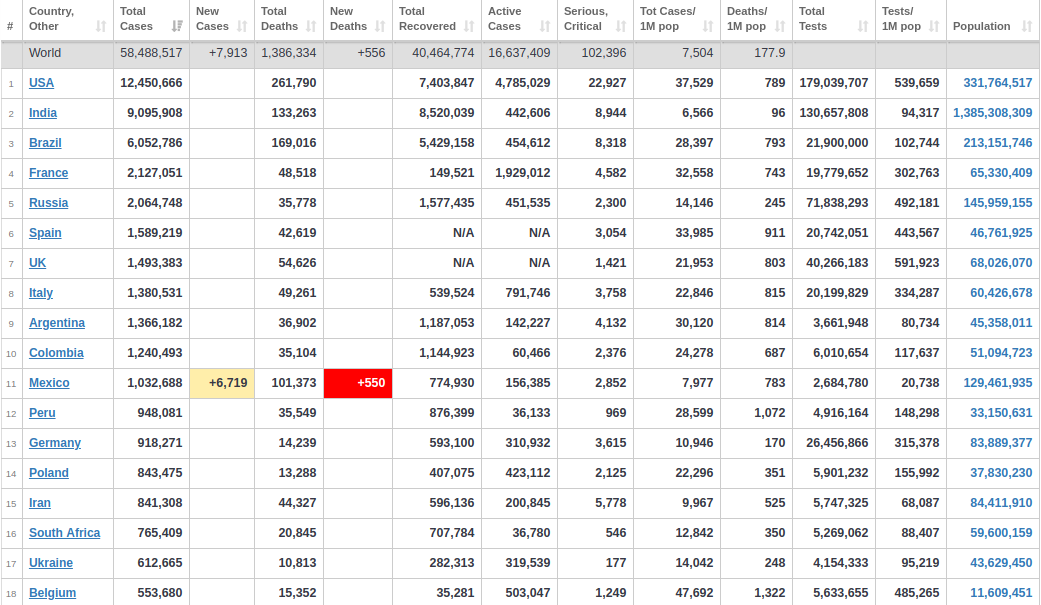This screenshot has height=605, width=1041.
Task: Select USA total deaths 261,790
Action: tap(293, 83)
